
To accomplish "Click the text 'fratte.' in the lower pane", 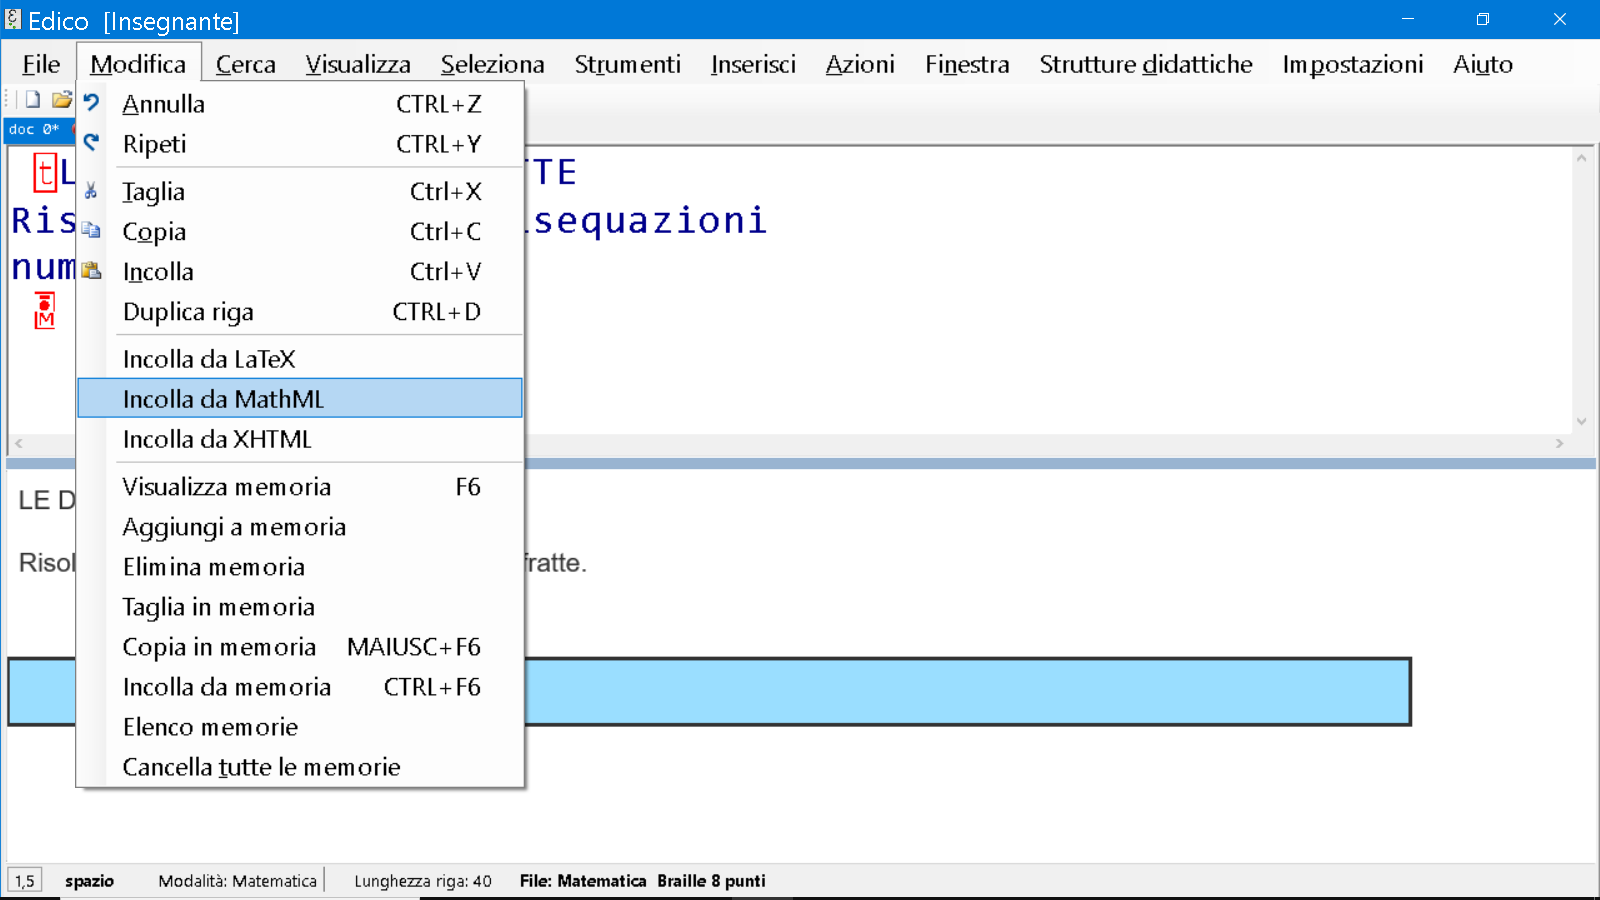I will click(555, 563).
